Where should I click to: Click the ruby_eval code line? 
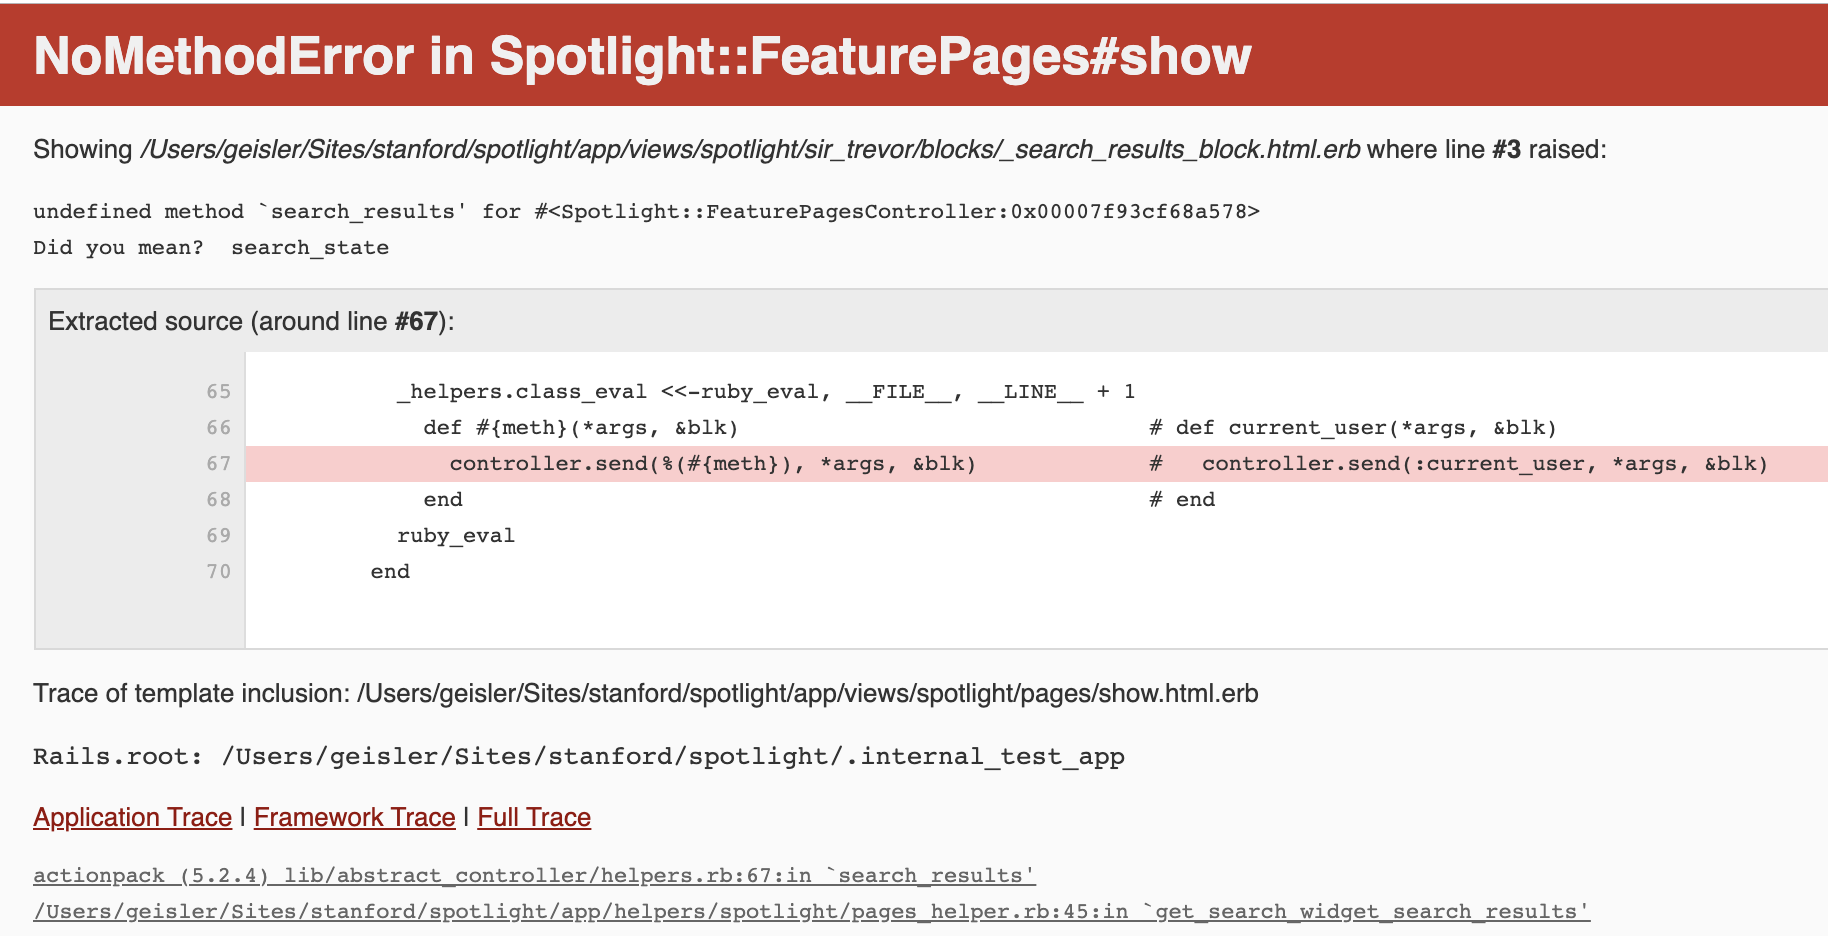pos(456,535)
